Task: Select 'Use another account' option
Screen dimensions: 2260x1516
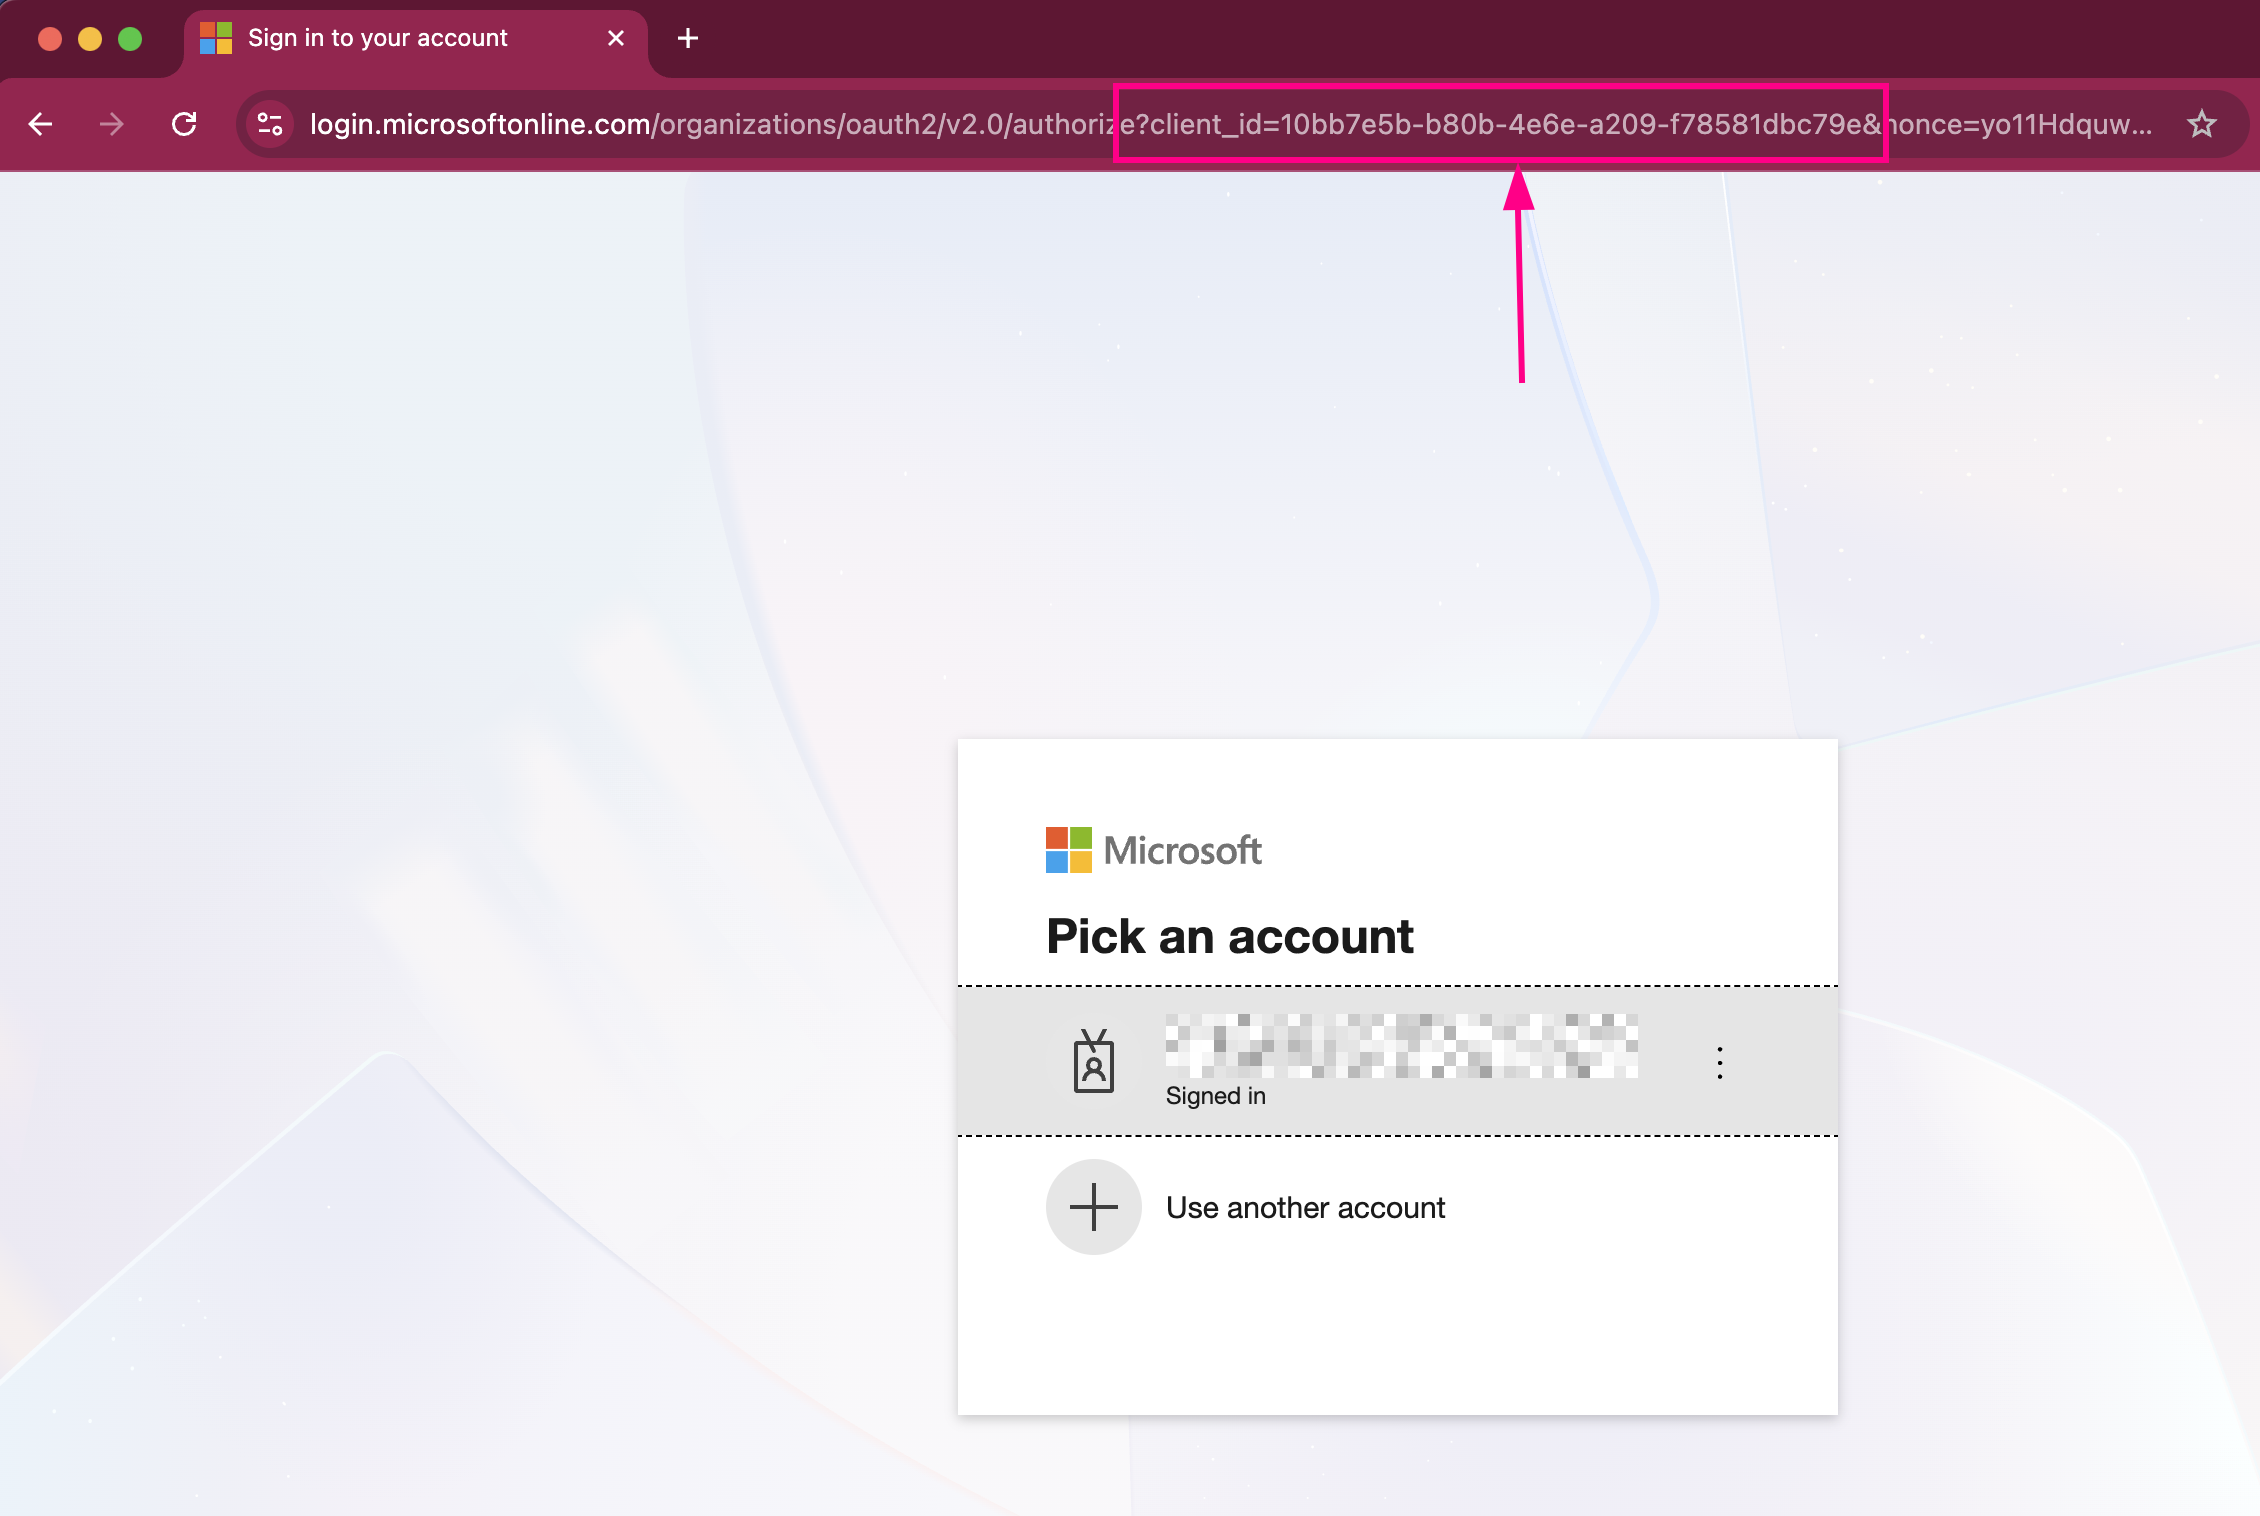Action: pos(1305,1208)
